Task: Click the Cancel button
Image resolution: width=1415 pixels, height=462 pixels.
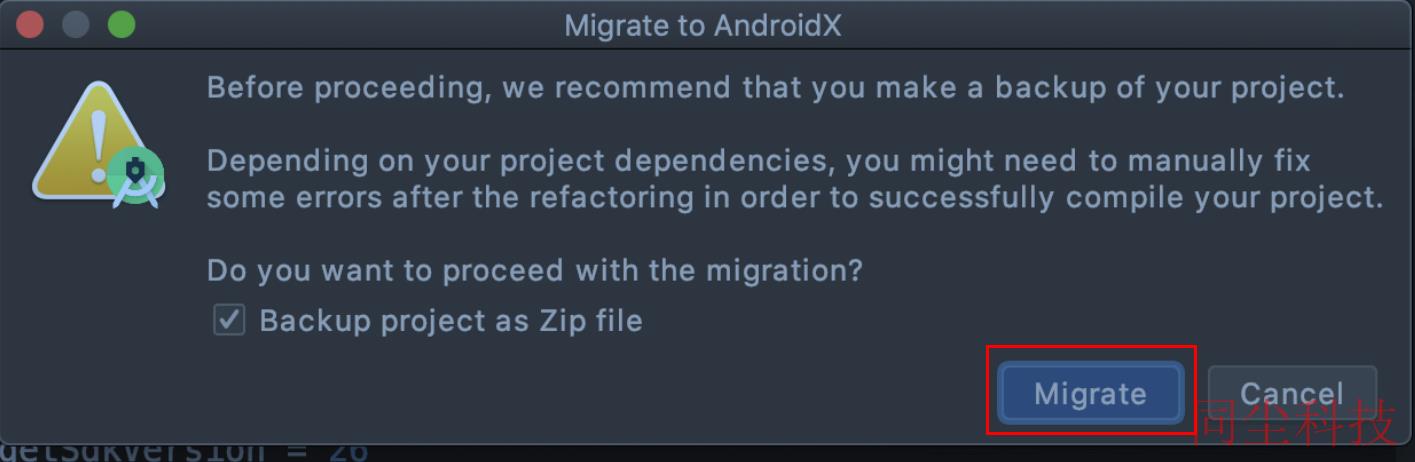Action: point(1292,393)
